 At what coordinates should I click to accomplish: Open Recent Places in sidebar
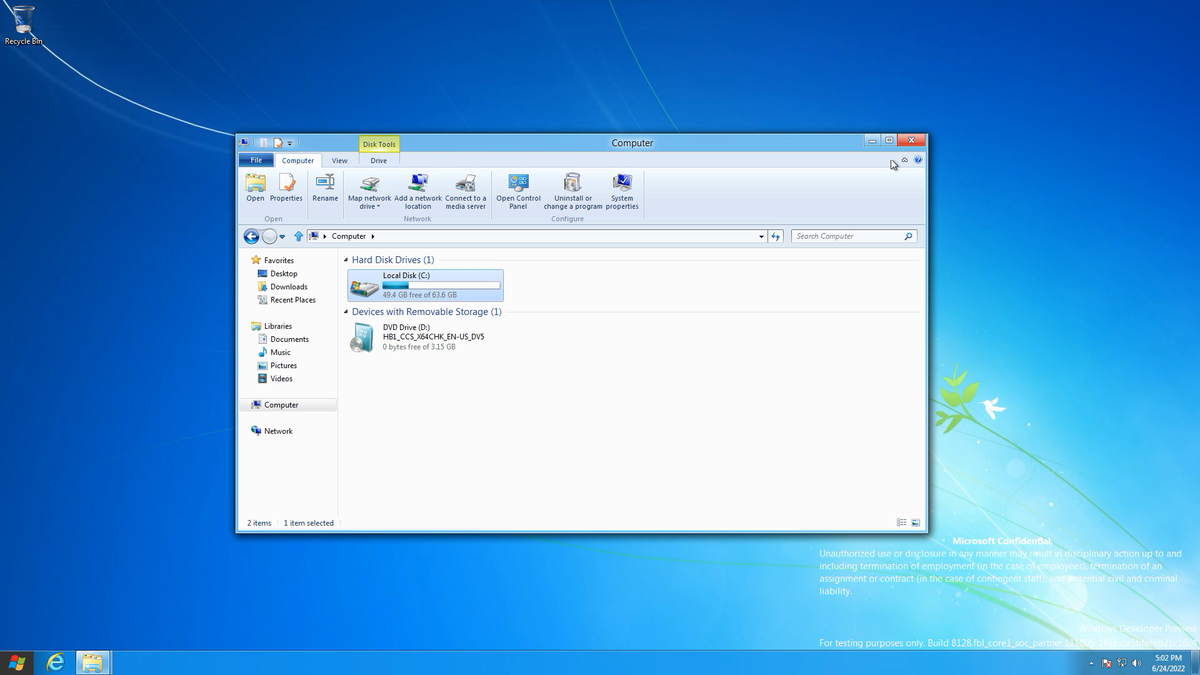click(292, 299)
